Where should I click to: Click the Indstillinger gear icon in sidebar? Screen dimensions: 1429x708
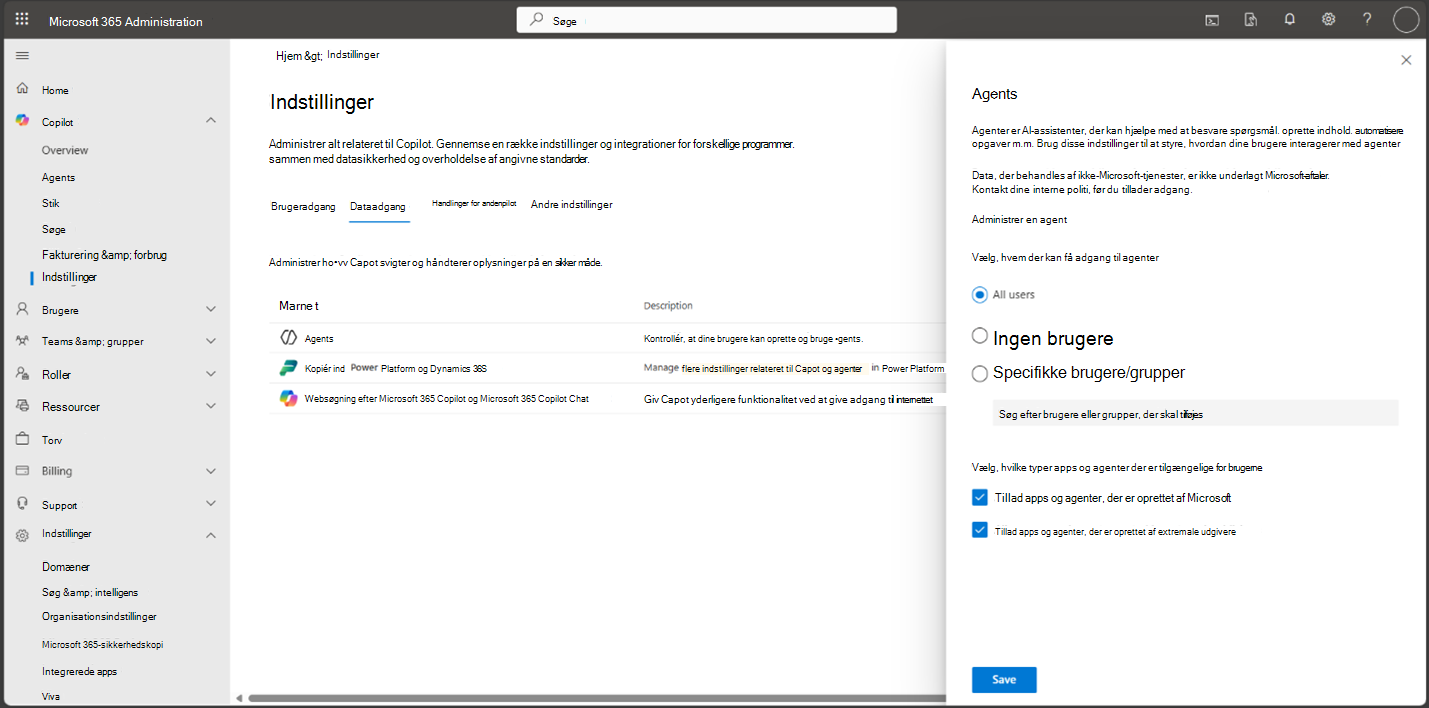[x=22, y=535]
